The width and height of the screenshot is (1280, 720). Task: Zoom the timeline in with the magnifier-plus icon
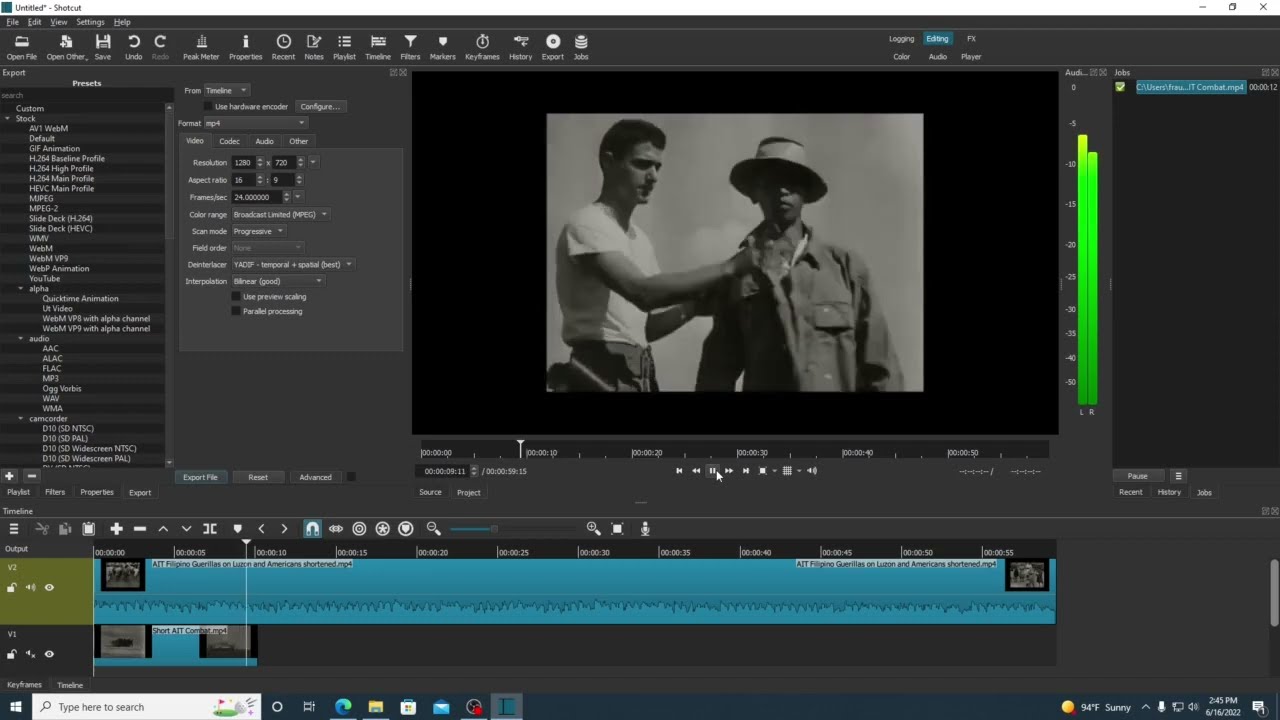[x=593, y=528]
